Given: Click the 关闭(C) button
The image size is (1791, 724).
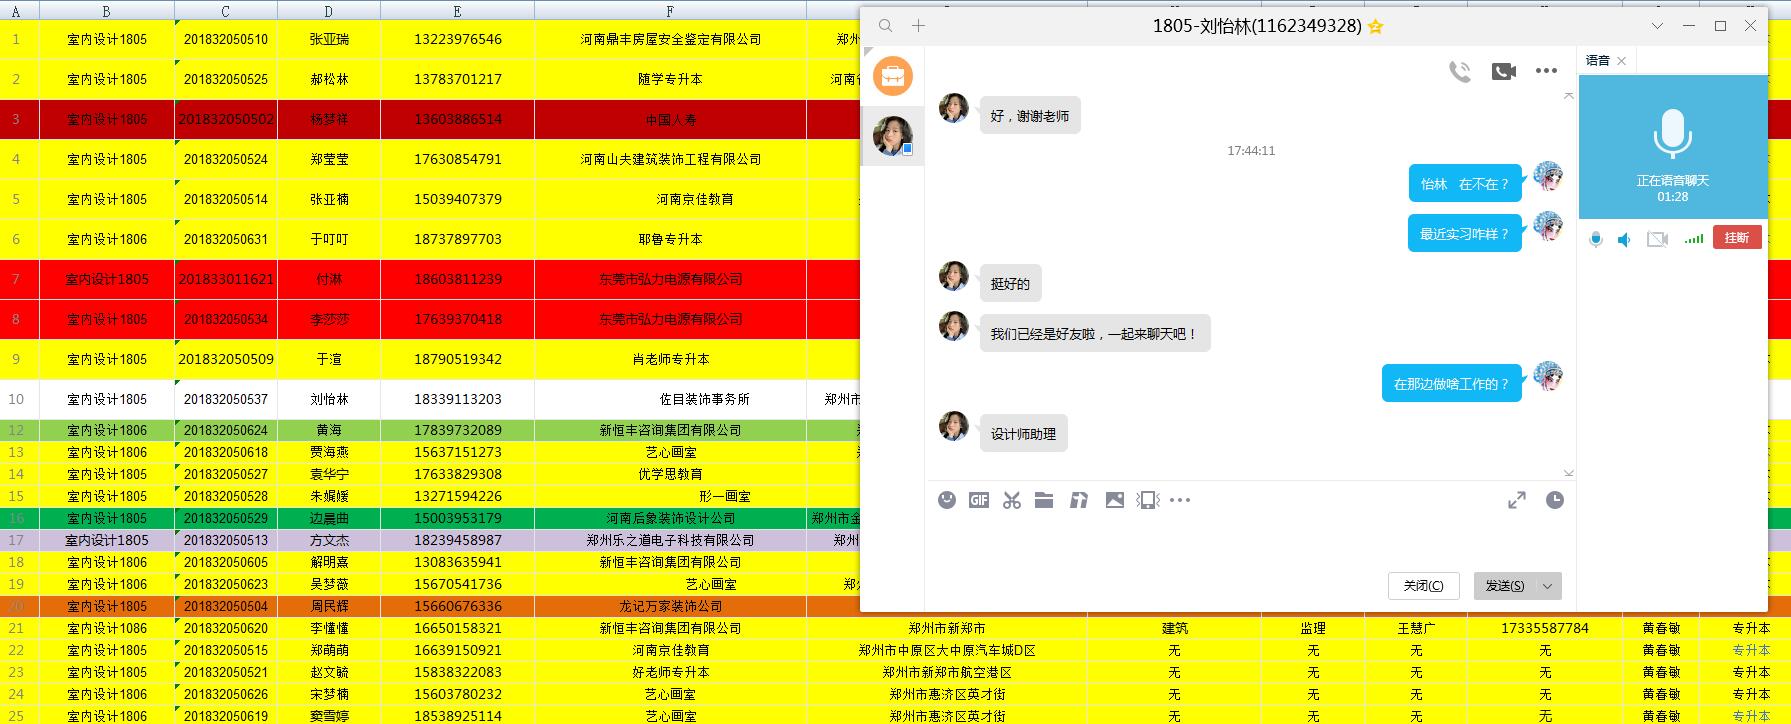Looking at the screenshot, I should coord(1423,586).
